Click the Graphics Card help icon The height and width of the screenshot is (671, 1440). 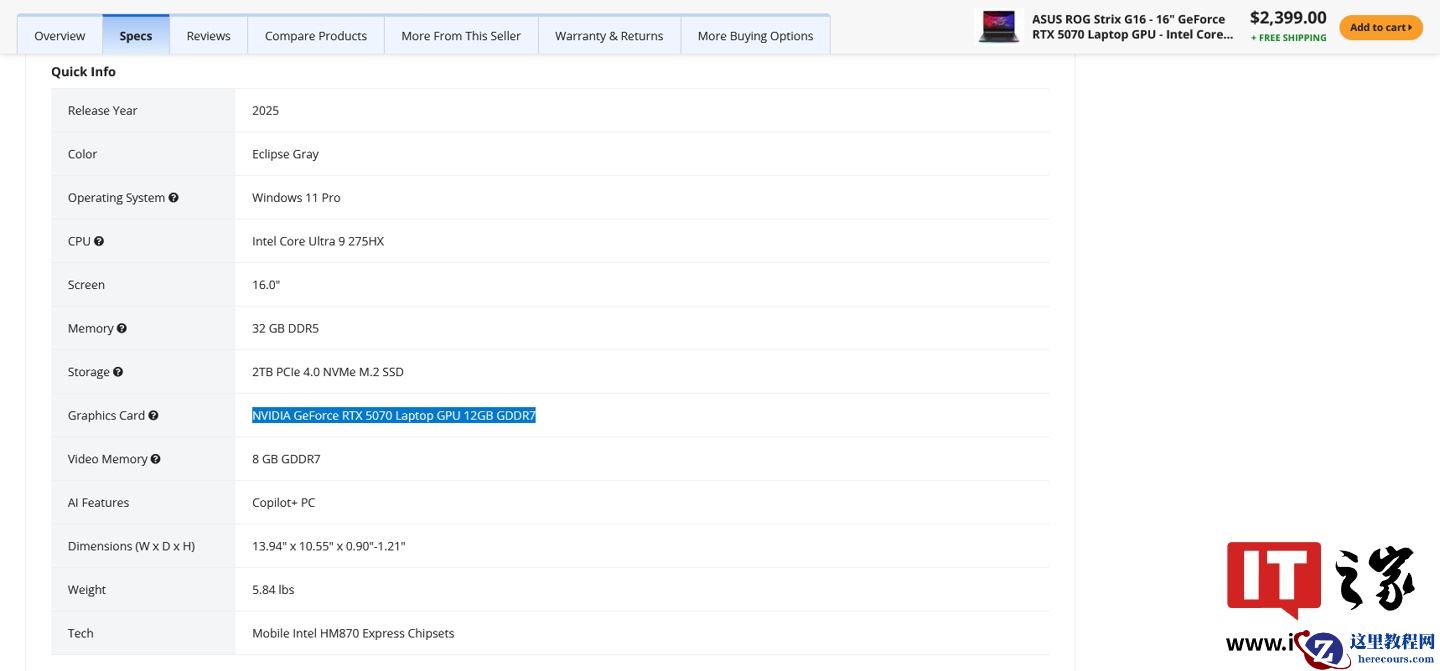point(153,415)
